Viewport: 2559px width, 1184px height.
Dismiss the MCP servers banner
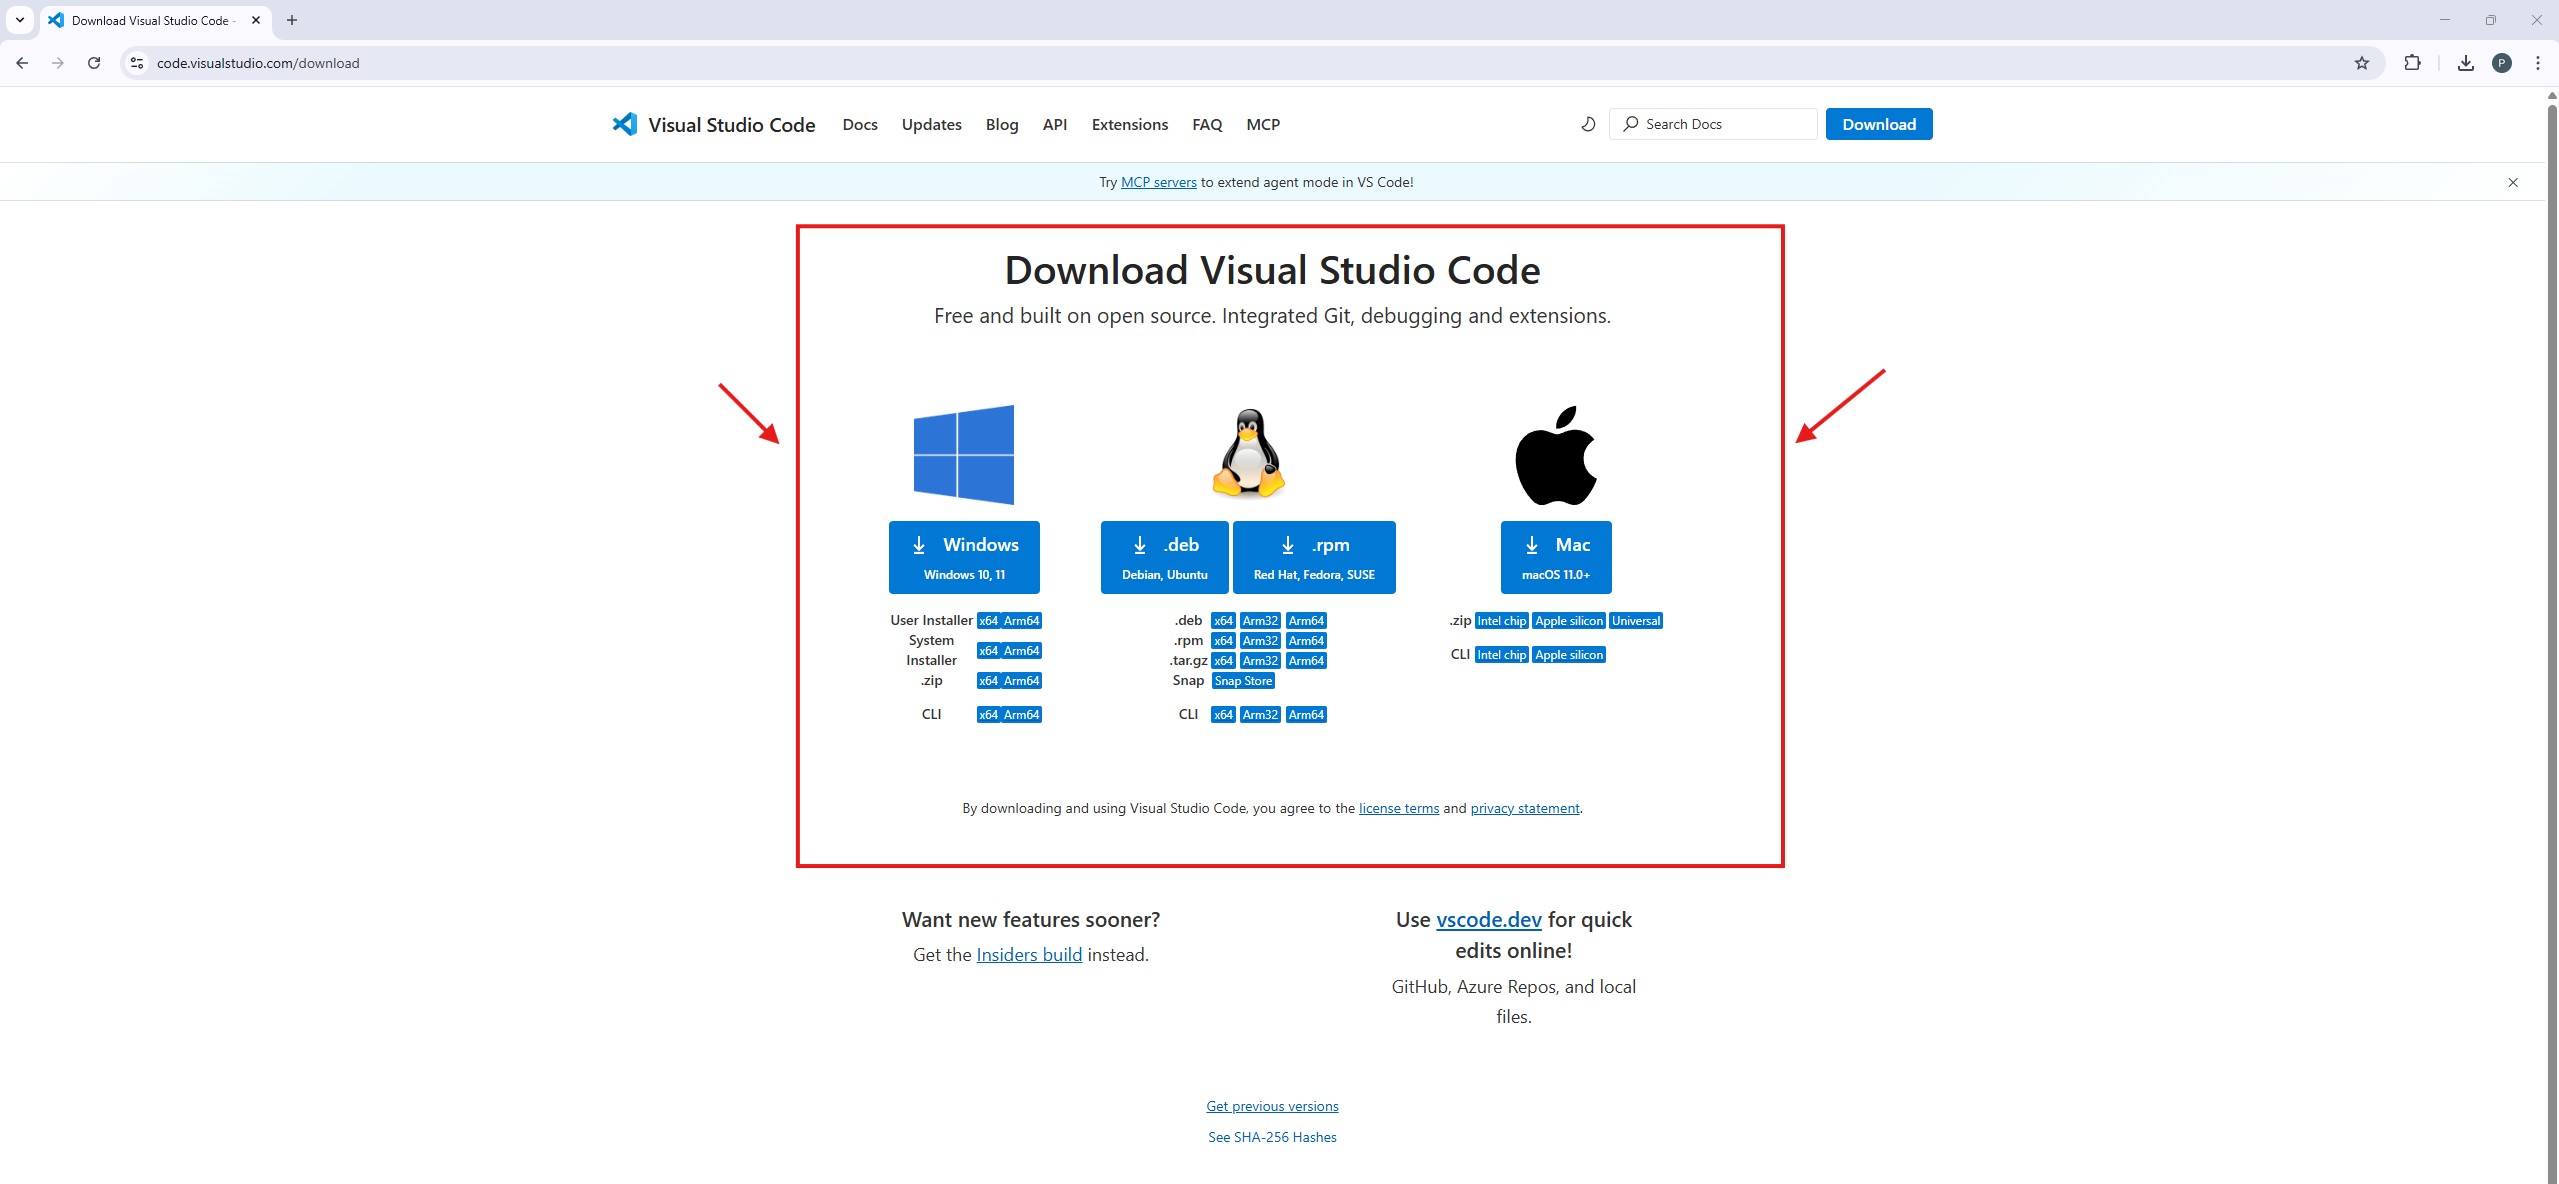click(2512, 182)
